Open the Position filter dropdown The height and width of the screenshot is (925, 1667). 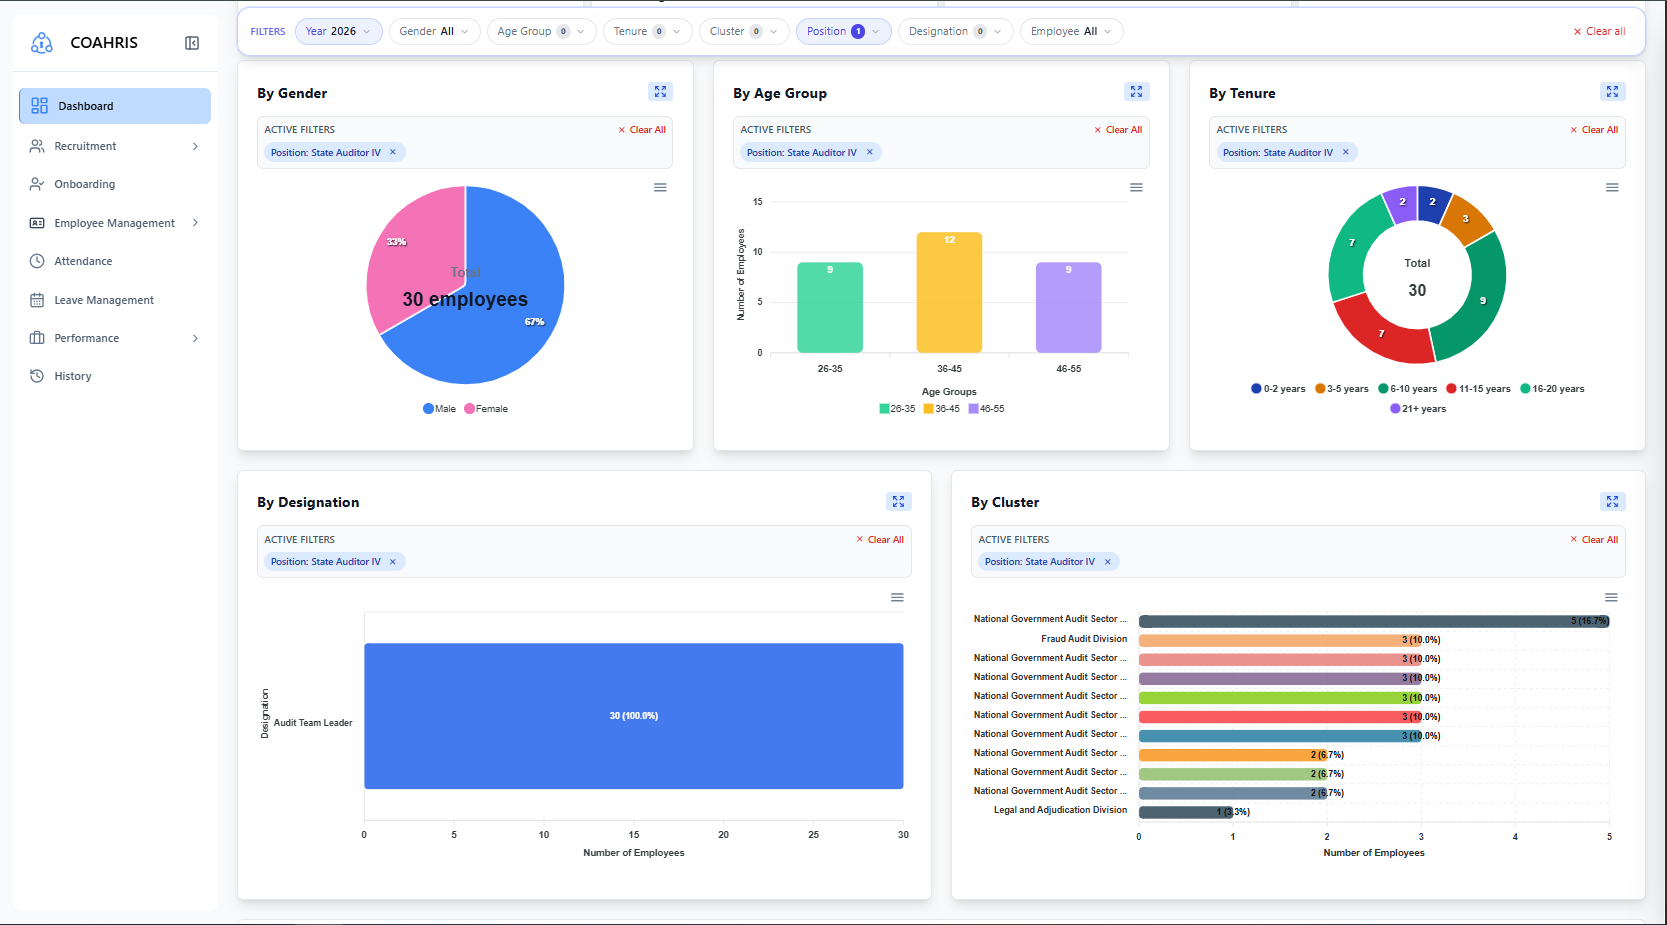[843, 32]
